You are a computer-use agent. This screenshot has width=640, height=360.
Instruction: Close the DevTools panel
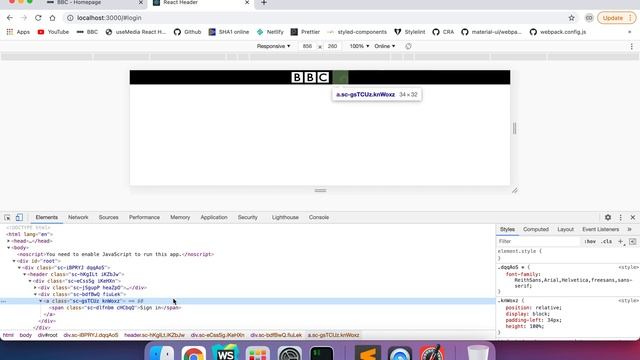click(633, 218)
